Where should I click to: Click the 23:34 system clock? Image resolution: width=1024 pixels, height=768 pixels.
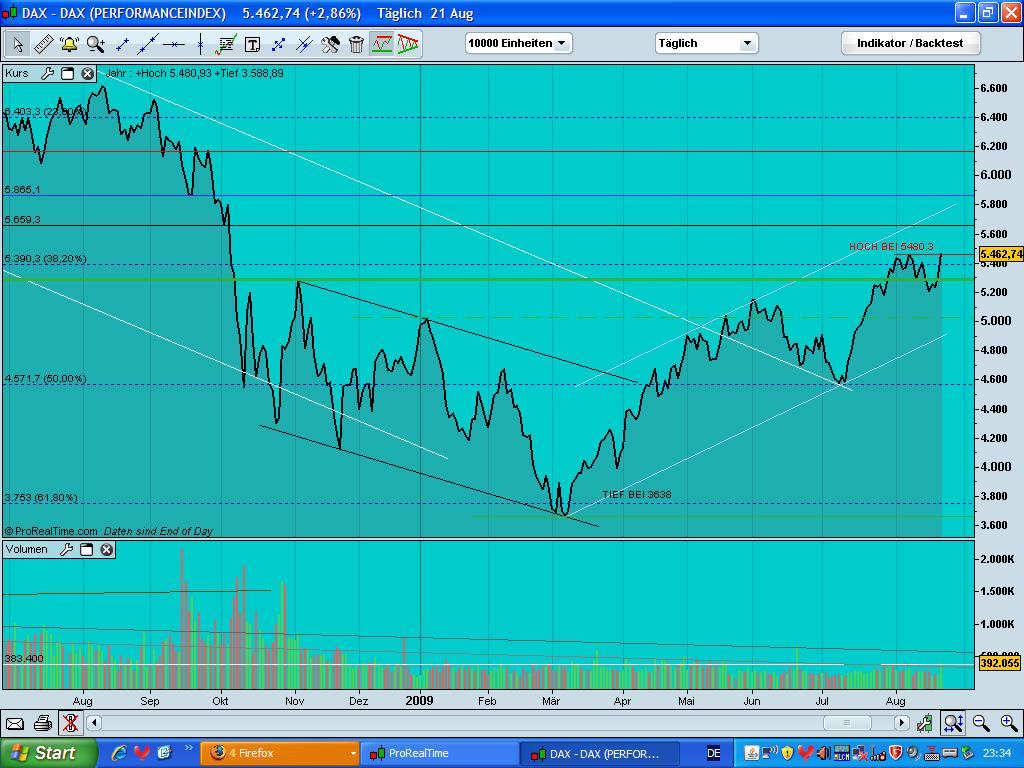(x=997, y=753)
